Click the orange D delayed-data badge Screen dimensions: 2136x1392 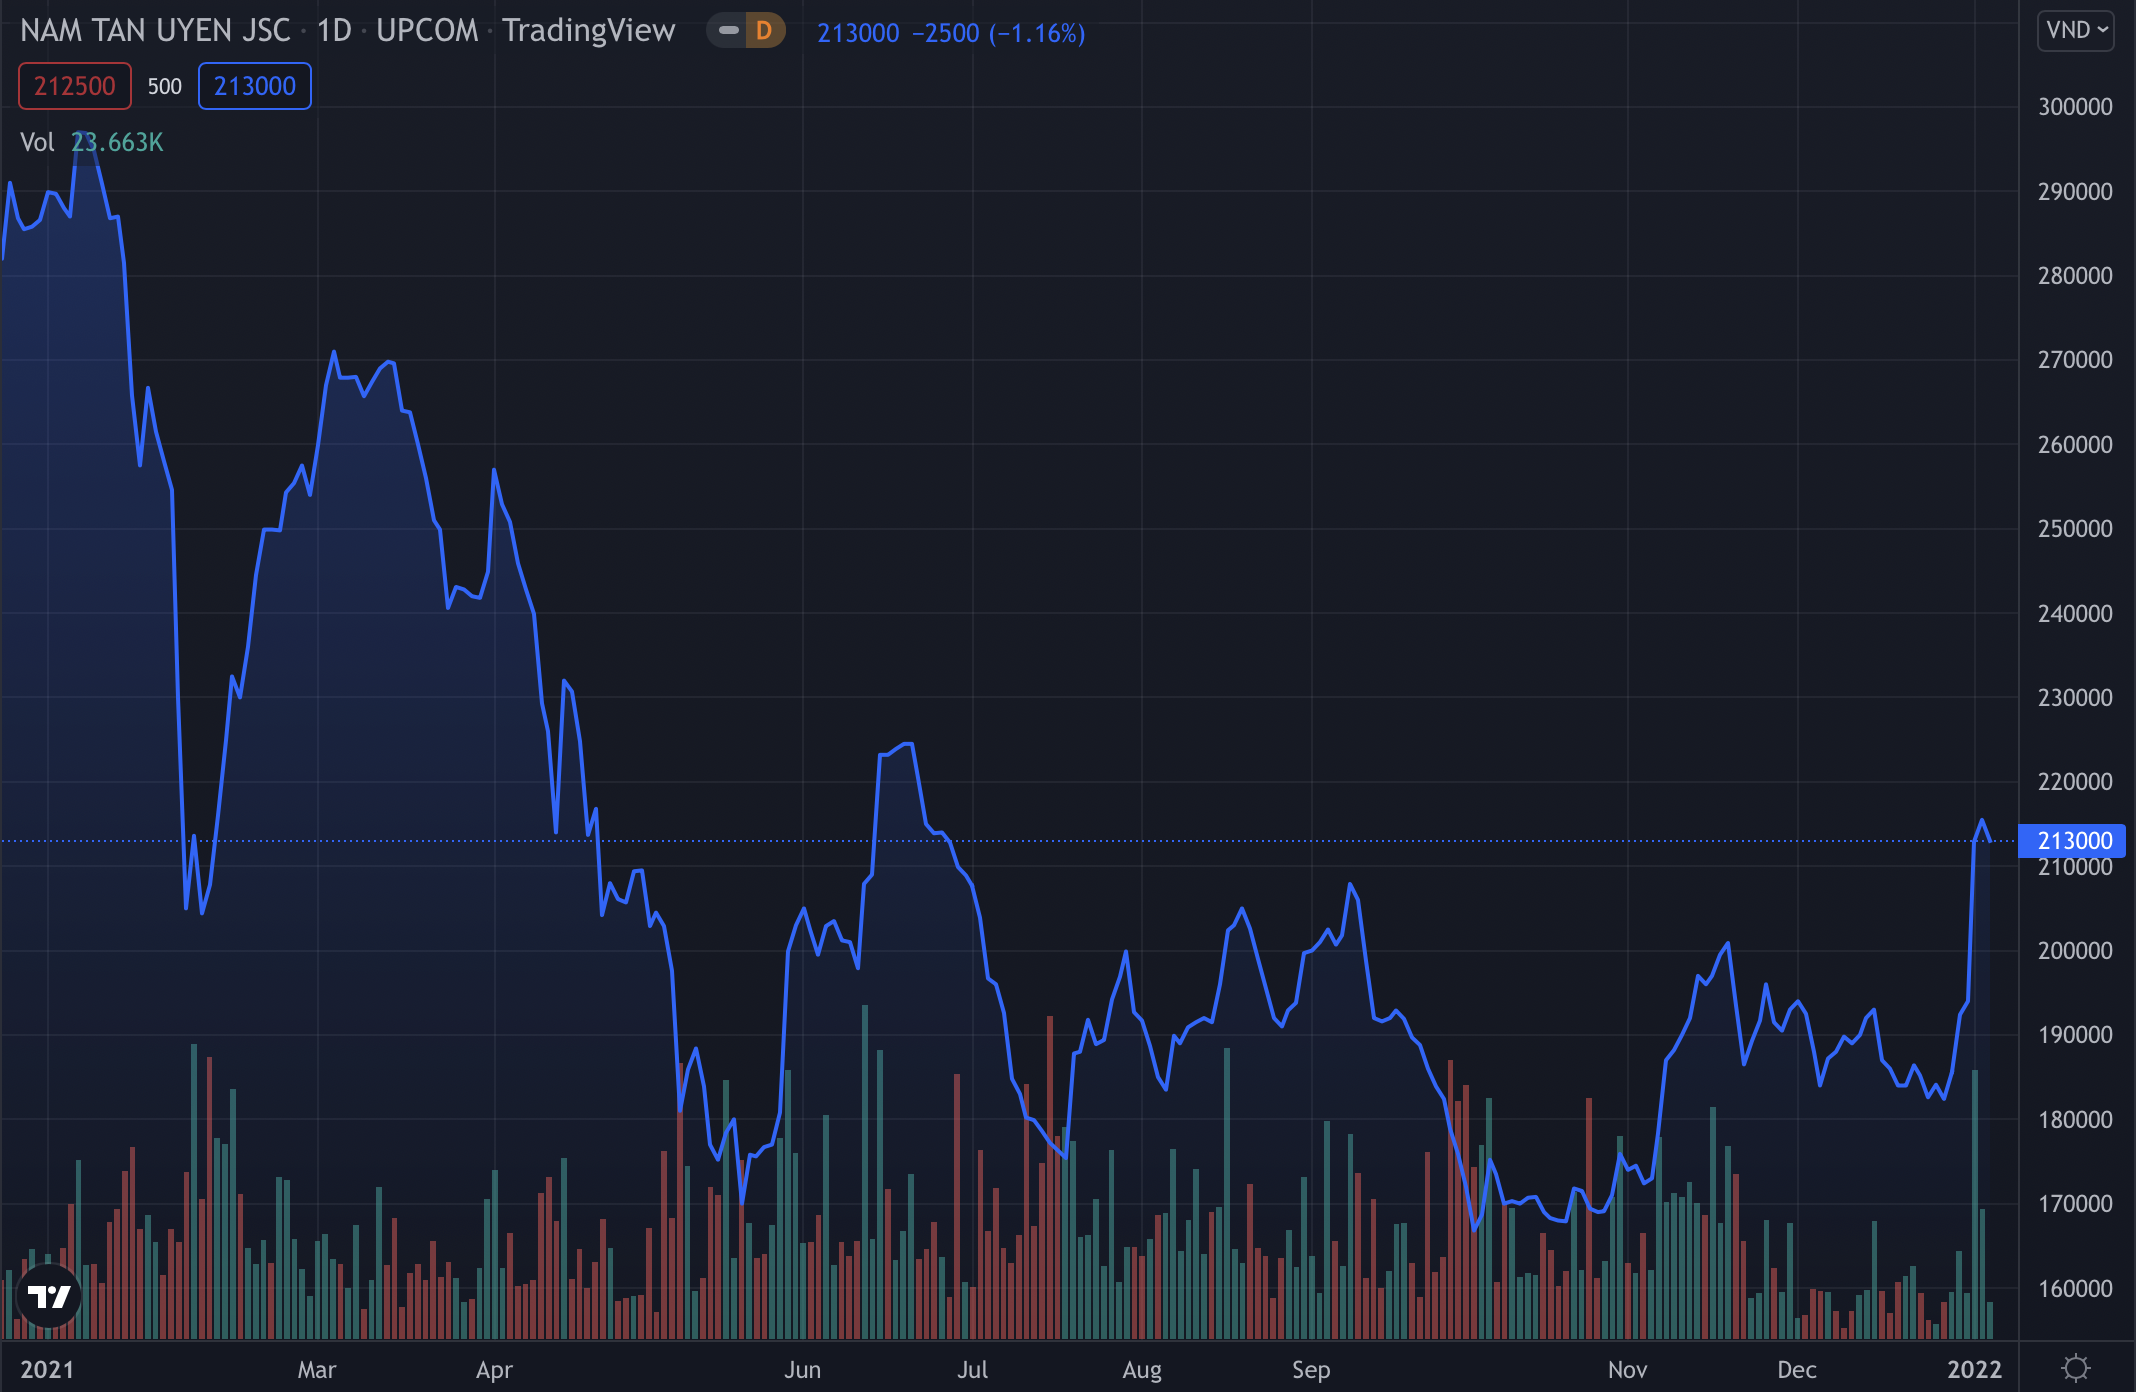point(764,31)
